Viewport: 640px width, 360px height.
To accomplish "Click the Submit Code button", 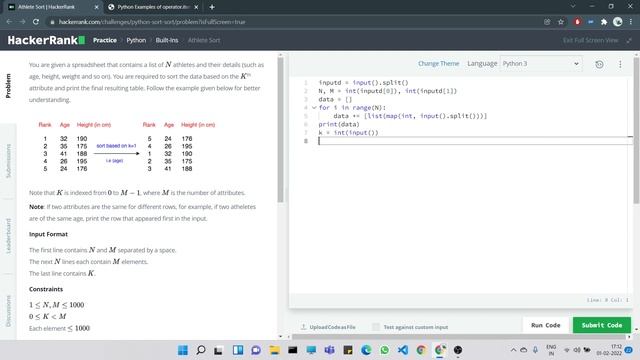I will tap(602, 325).
